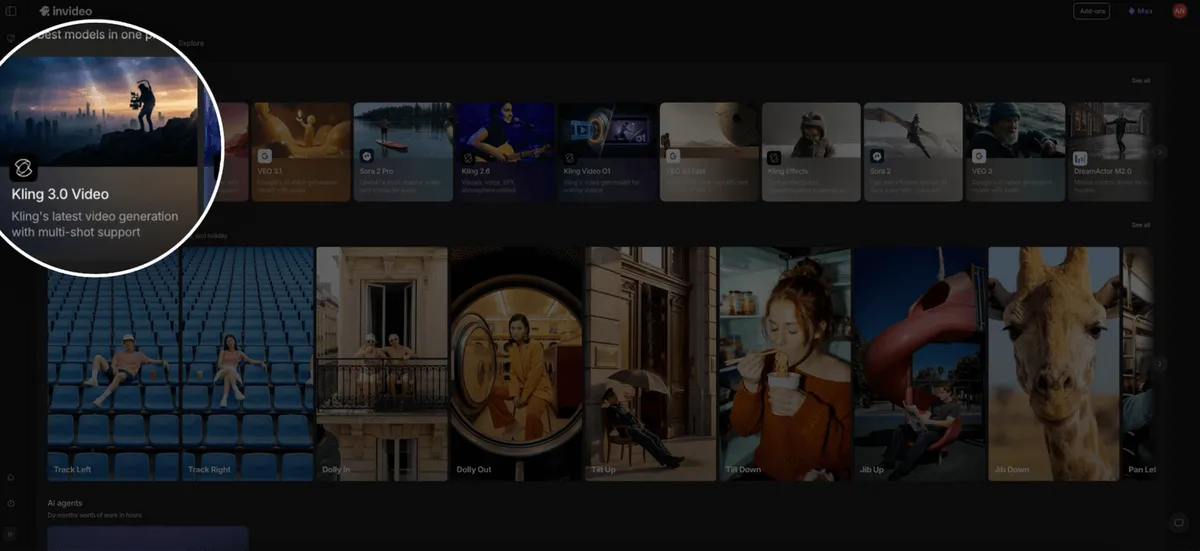
Task: Open the partially visible Pan Left thumbnail
Action: click(x=1137, y=364)
